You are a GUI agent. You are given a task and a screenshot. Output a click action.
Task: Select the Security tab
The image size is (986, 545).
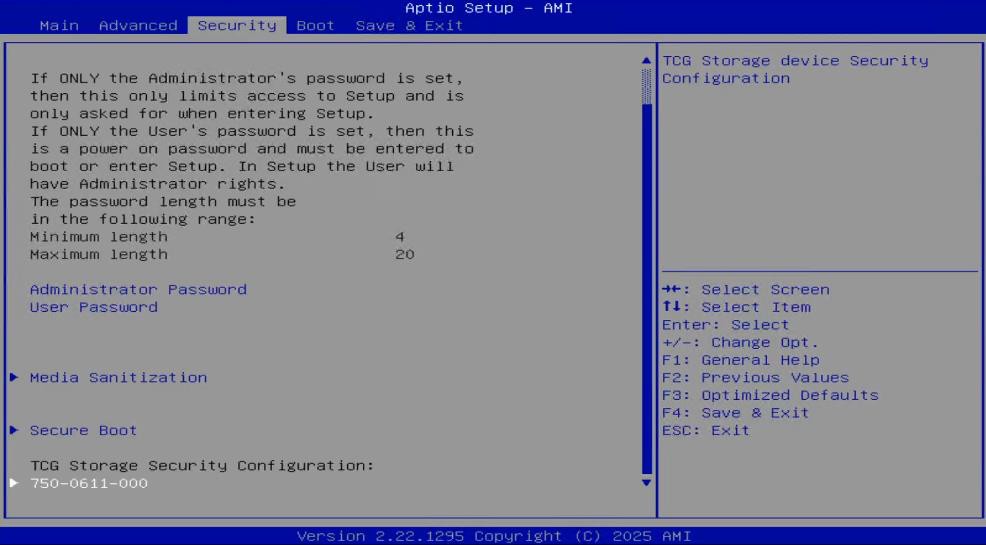coord(237,26)
